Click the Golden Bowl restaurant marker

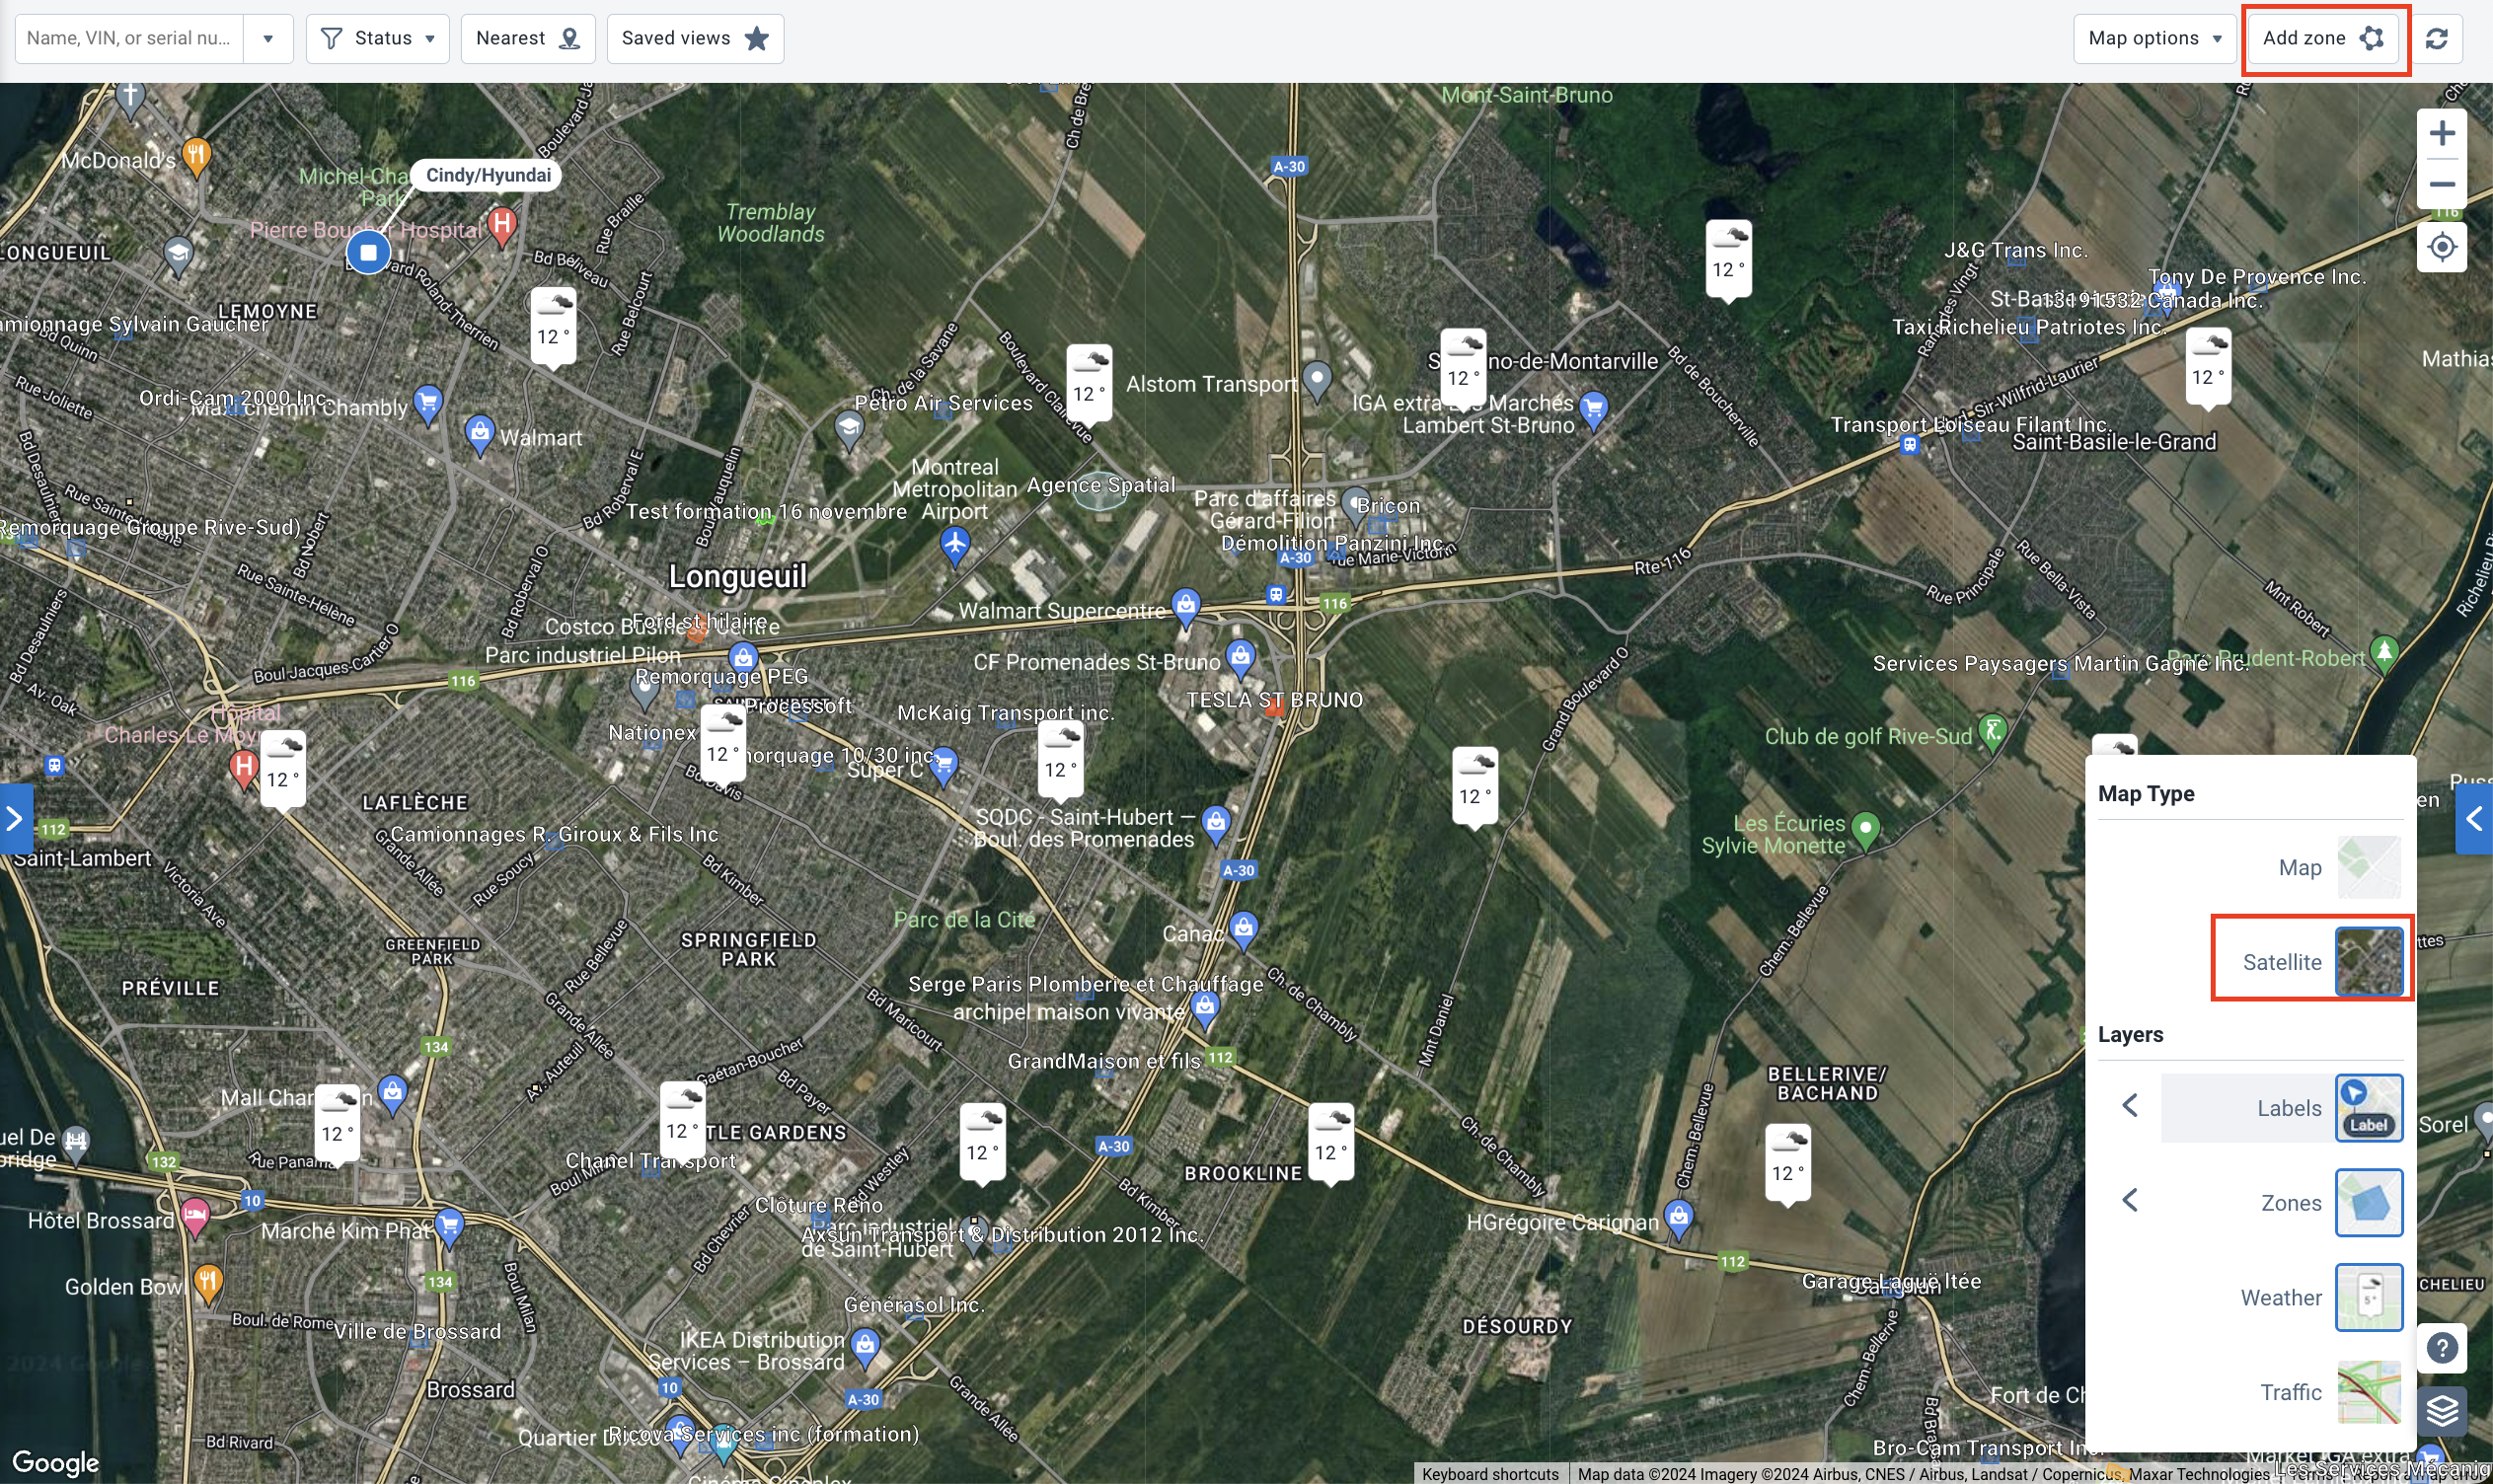click(x=208, y=1283)
